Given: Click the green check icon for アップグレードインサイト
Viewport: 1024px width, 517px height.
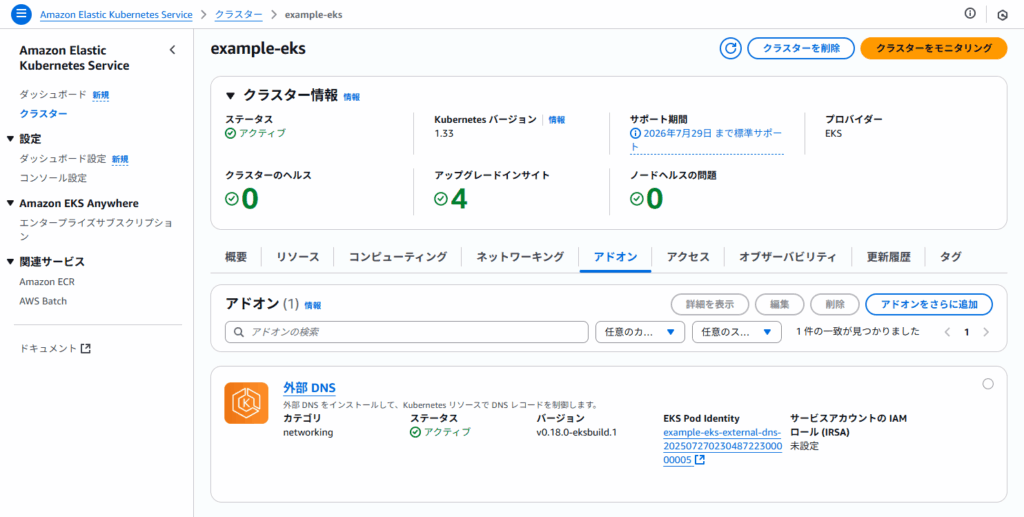Looking at the screenshot, I should [441, 199].
